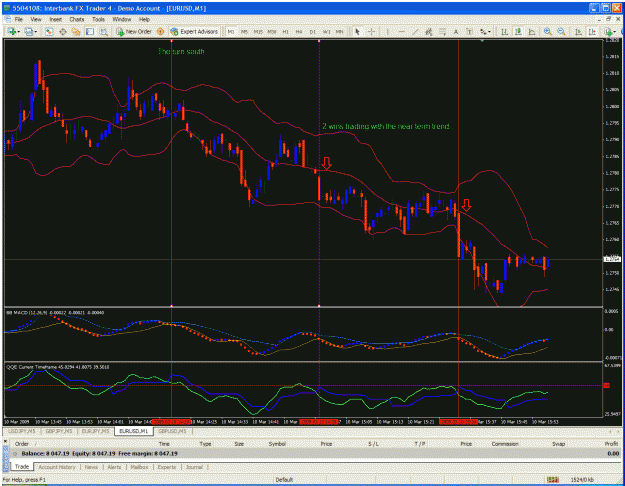Open the Tools menu
Viewport: 625px width, 486px height.
[98, 19]
